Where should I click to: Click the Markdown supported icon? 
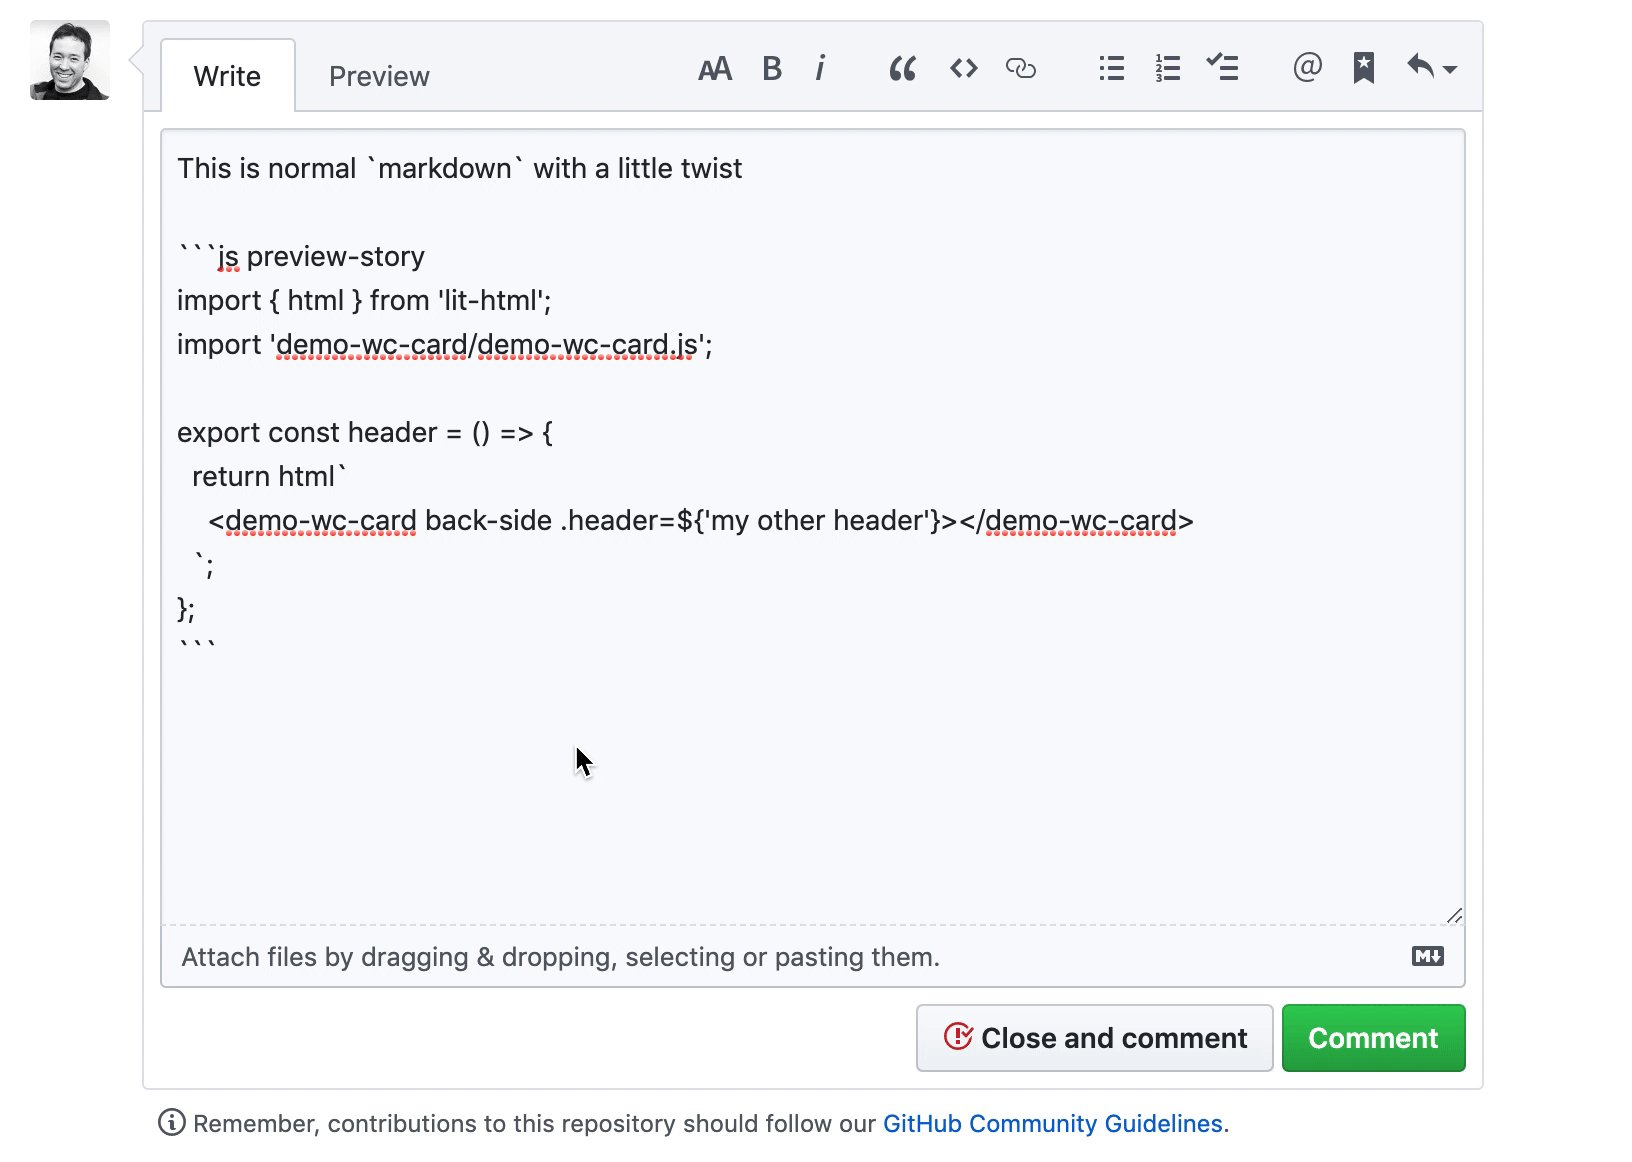pyautogui.click(x=1427, y=956)
